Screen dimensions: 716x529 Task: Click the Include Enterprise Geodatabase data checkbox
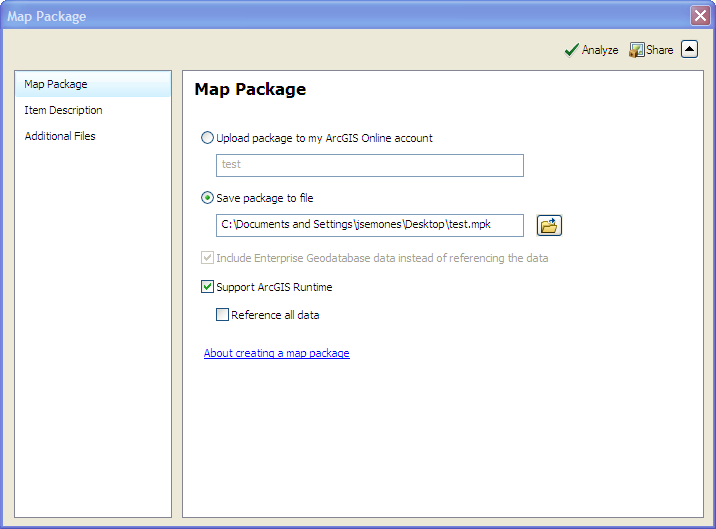tap(207, 258)
